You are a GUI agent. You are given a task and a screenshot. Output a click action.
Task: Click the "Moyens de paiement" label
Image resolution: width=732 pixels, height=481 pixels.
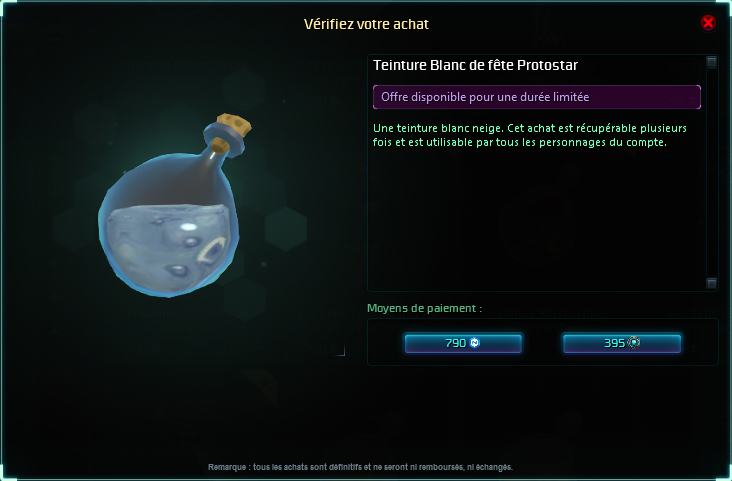[424, 308]
